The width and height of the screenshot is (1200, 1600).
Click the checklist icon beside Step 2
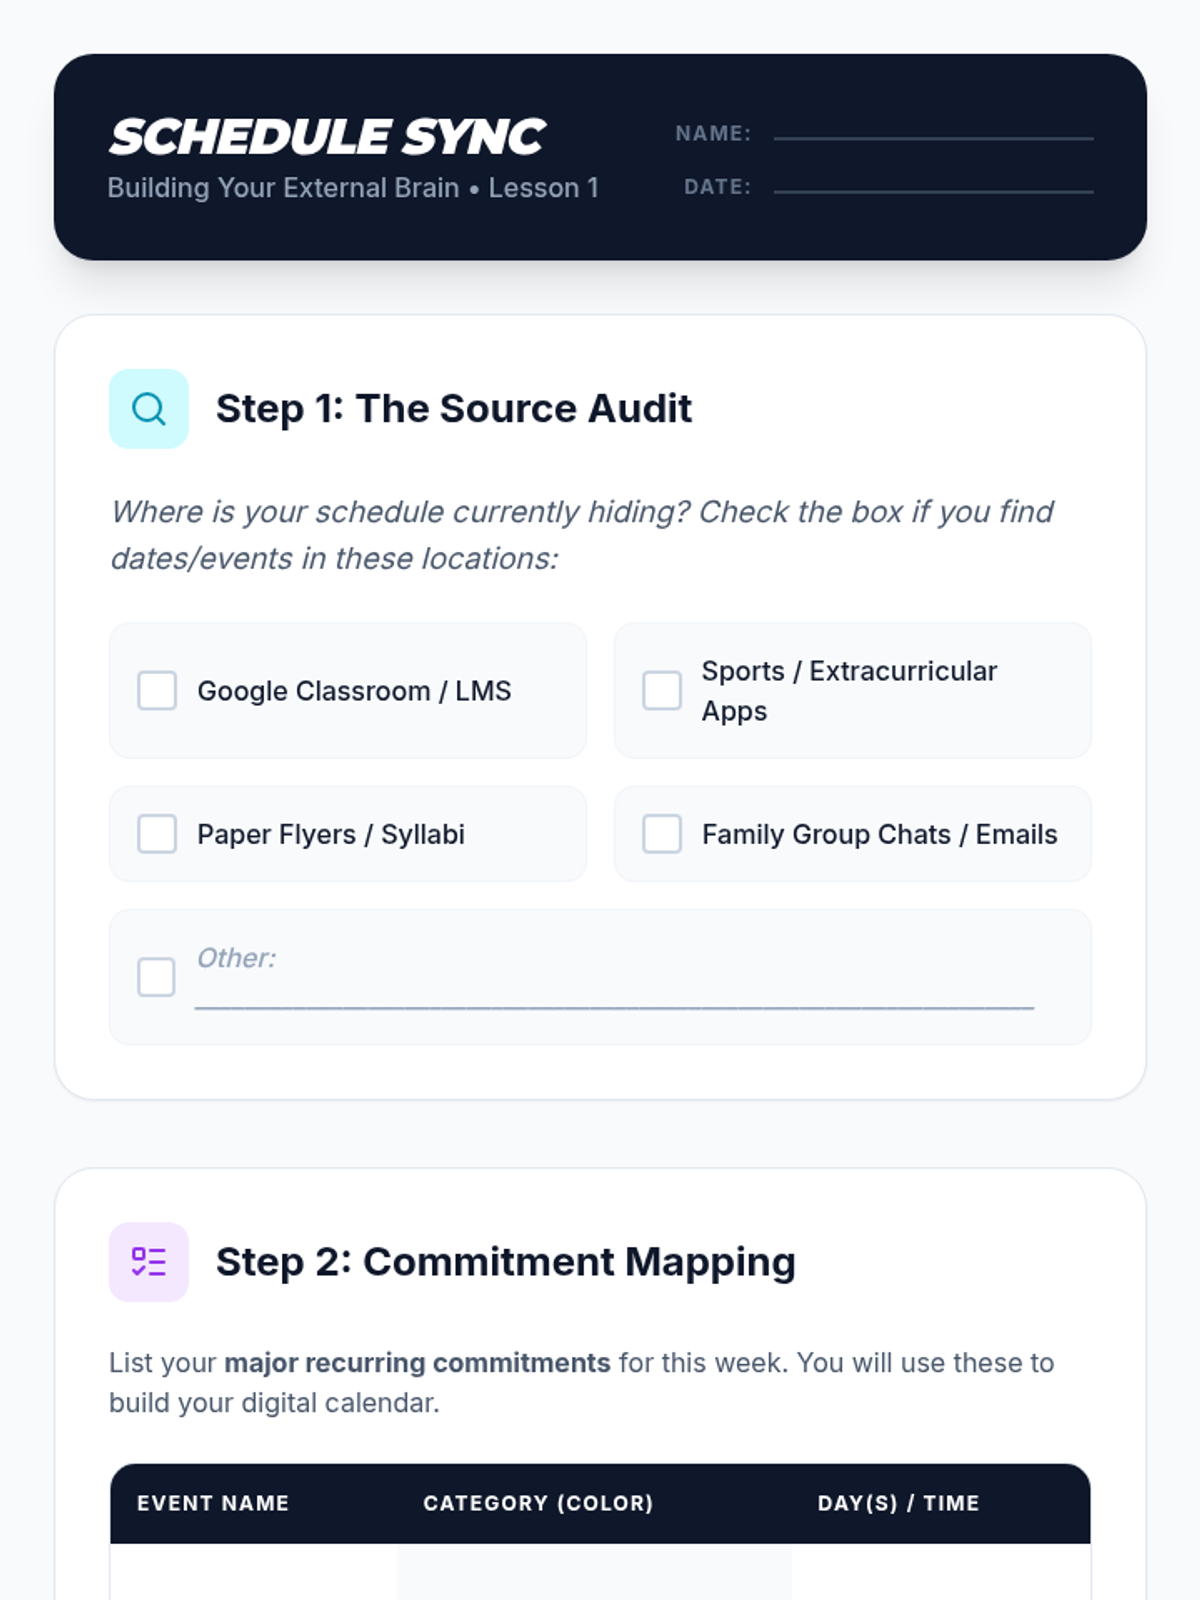tap(149, 1262)
